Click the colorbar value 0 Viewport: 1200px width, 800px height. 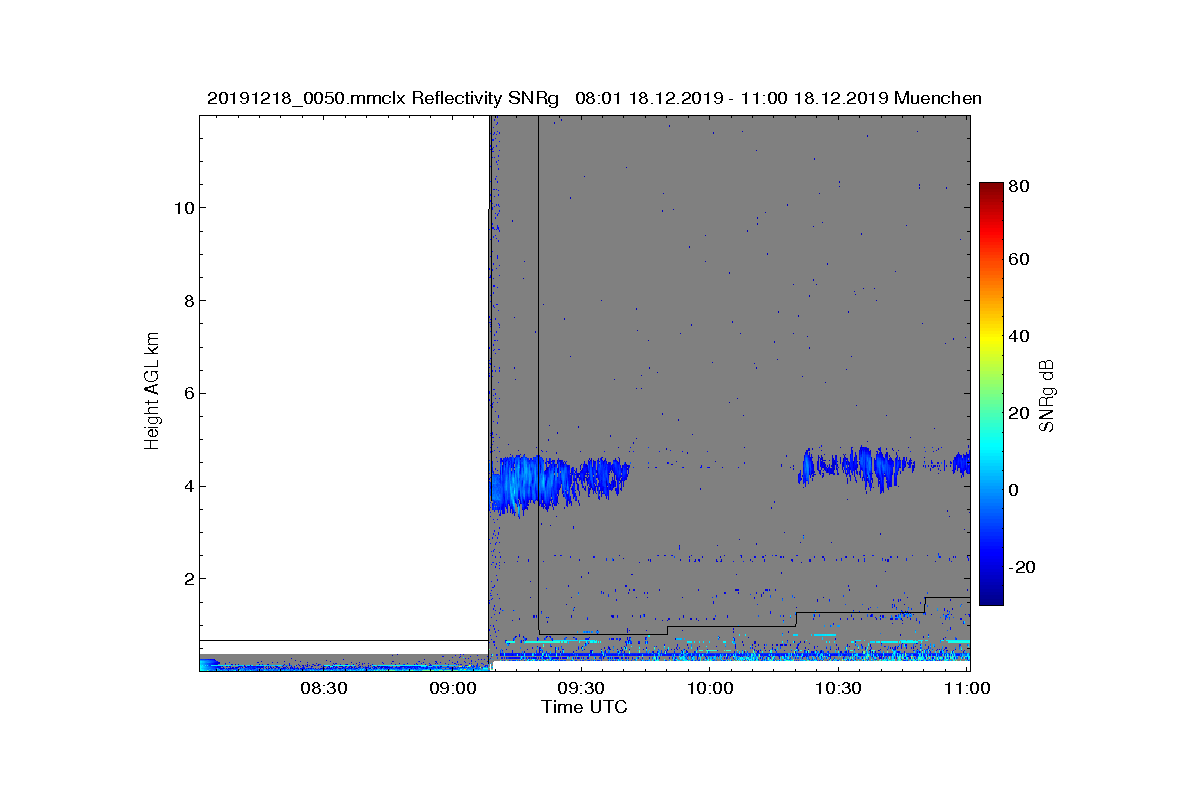tap(1014, 490)
